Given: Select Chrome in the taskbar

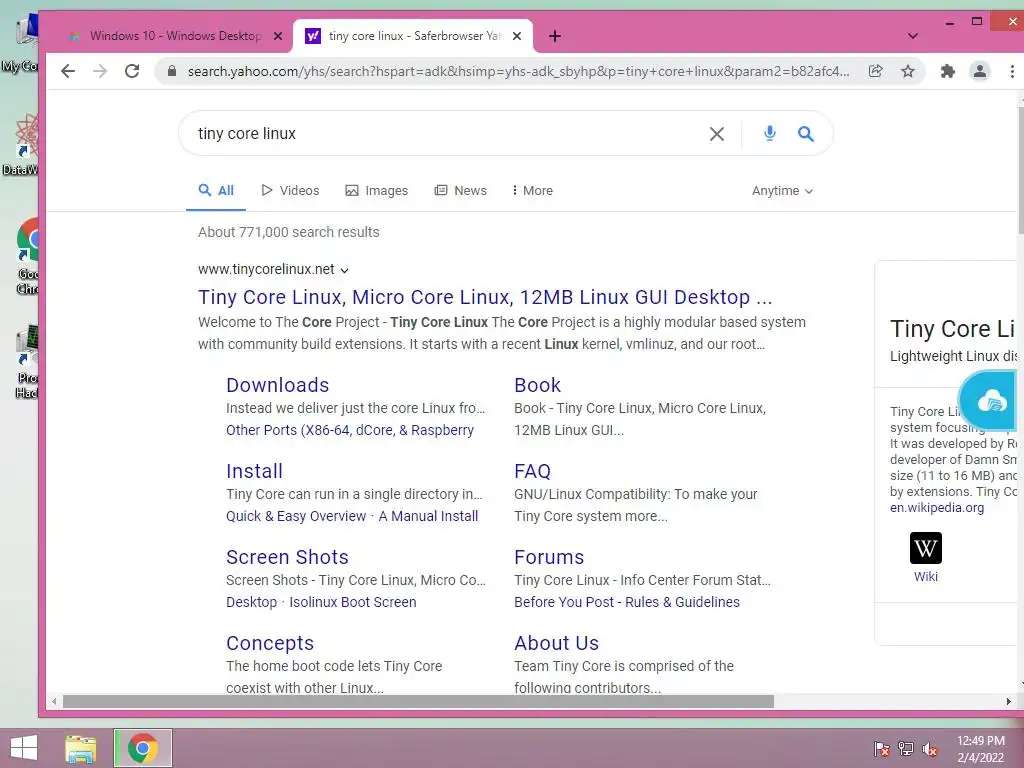Looking at the screenshot, I should click(x=143, y=748).
